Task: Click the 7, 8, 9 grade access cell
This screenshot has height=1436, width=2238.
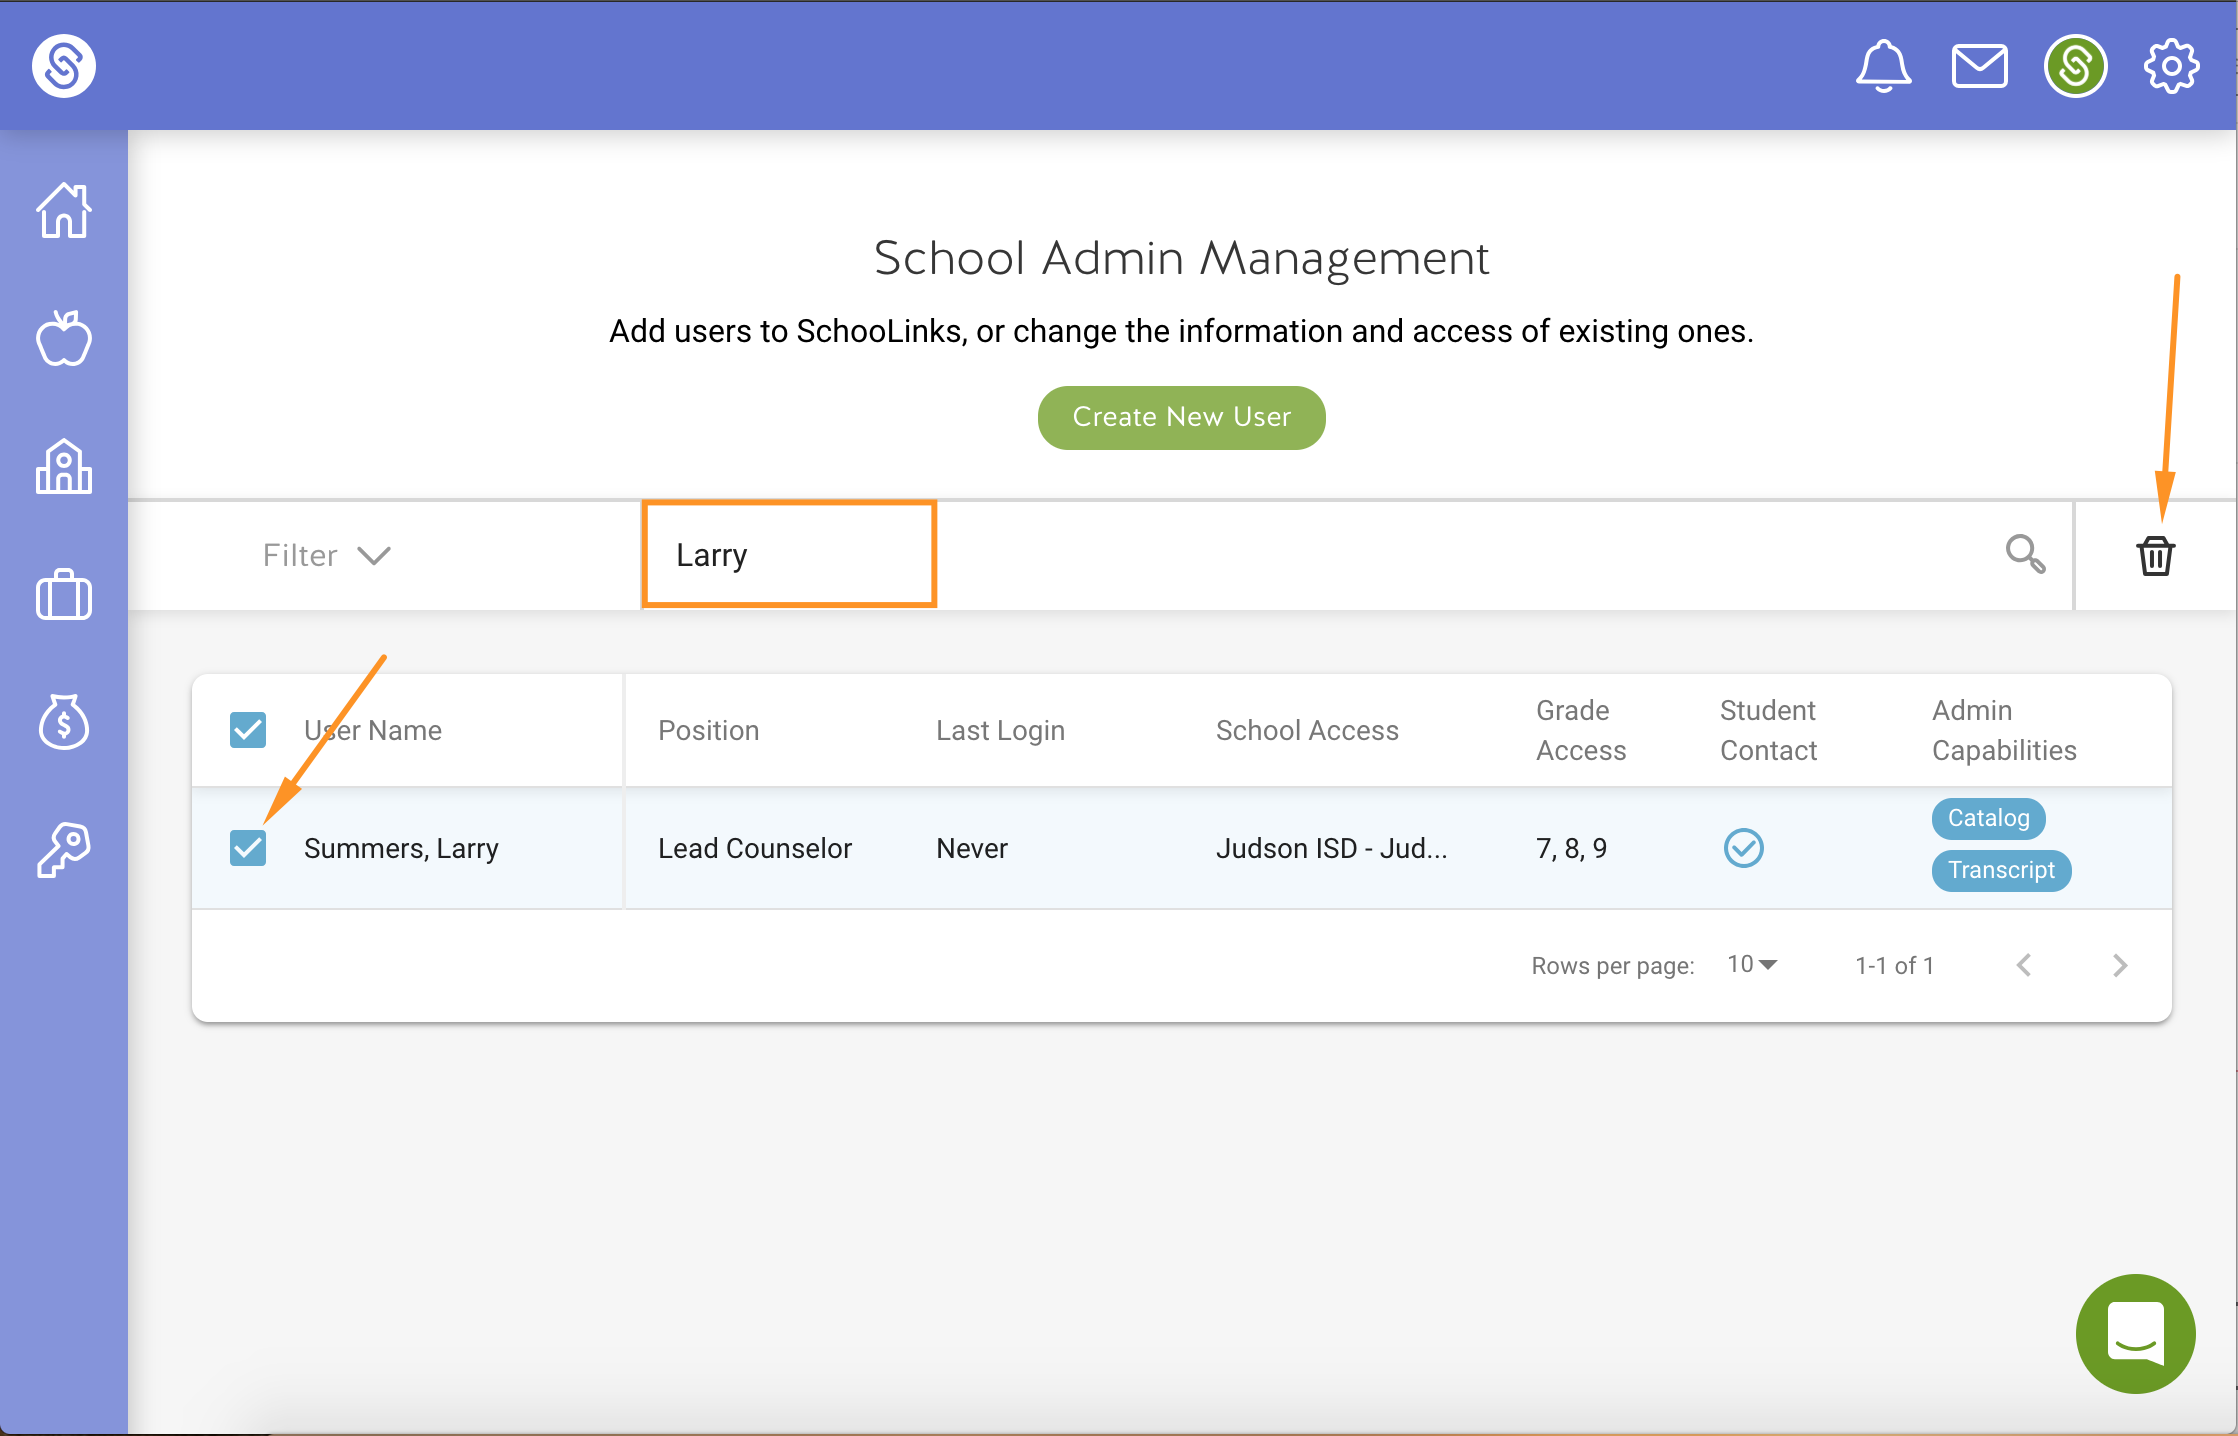Action: (1571, 848)
